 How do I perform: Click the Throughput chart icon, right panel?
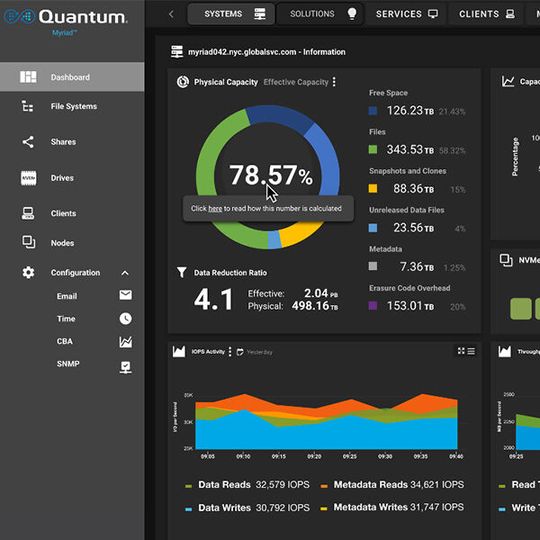point(505,351)
